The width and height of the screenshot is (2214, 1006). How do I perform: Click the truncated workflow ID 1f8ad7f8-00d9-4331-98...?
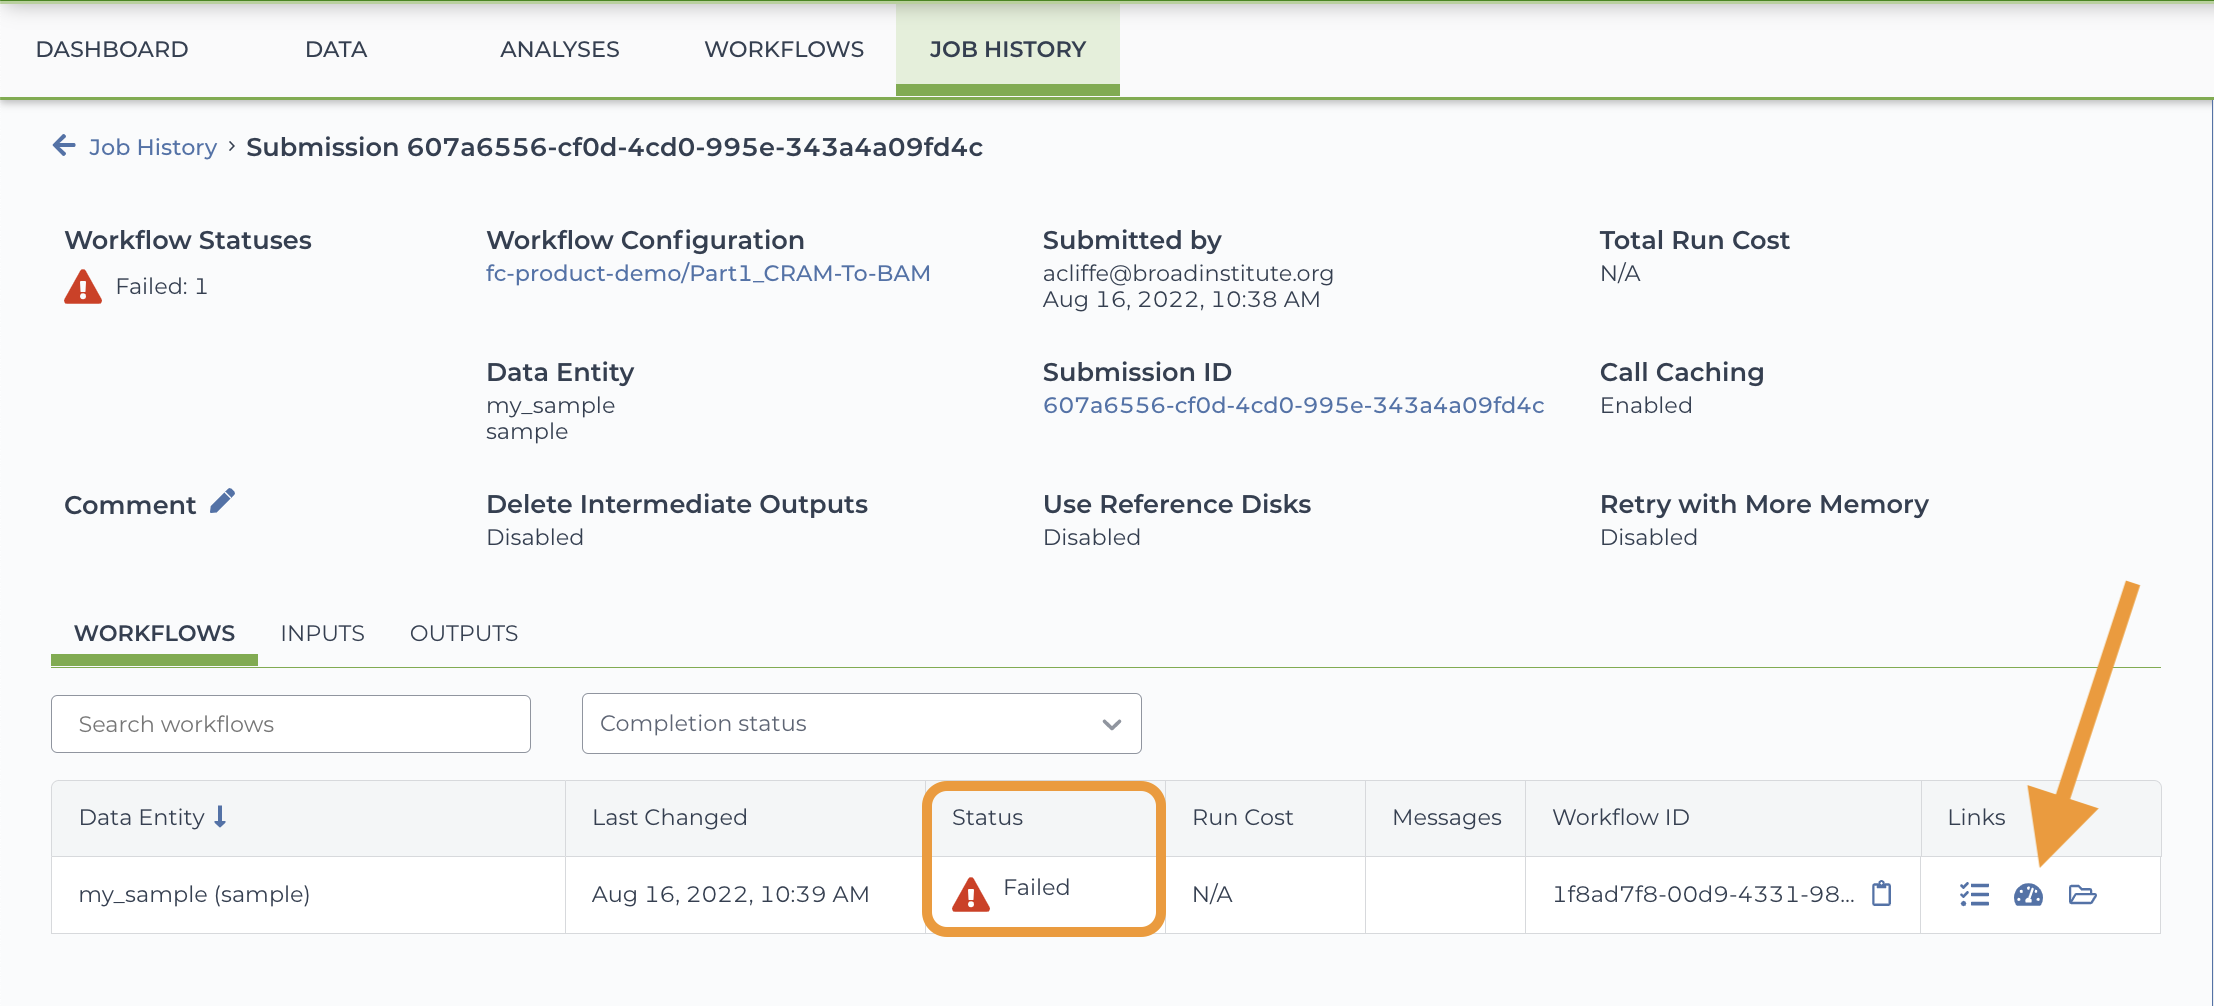point(1703,894)
